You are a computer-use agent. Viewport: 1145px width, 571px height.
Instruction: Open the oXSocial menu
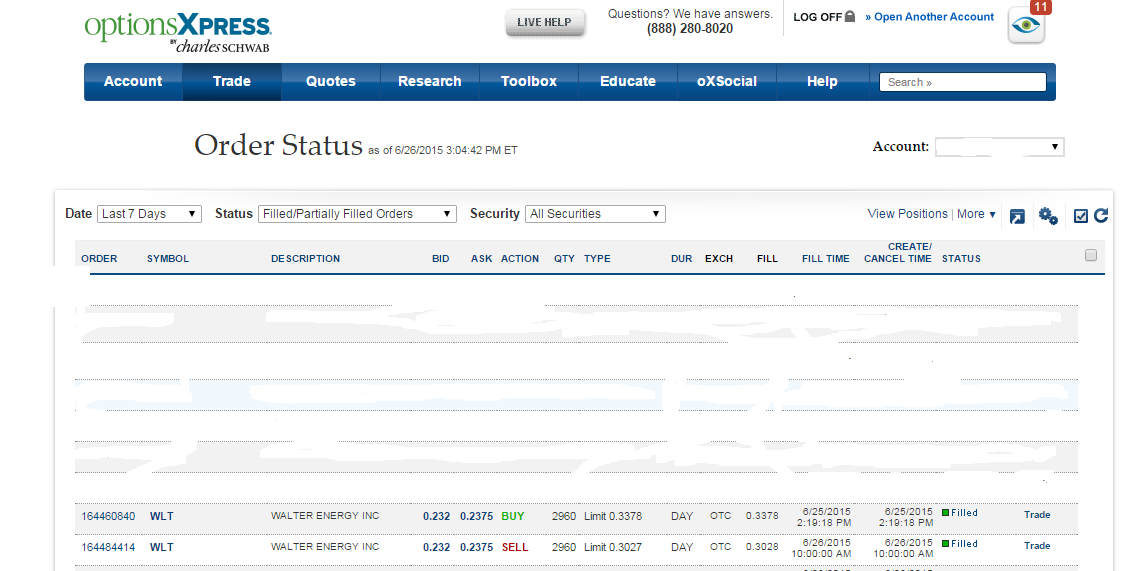tap(727, 81)
